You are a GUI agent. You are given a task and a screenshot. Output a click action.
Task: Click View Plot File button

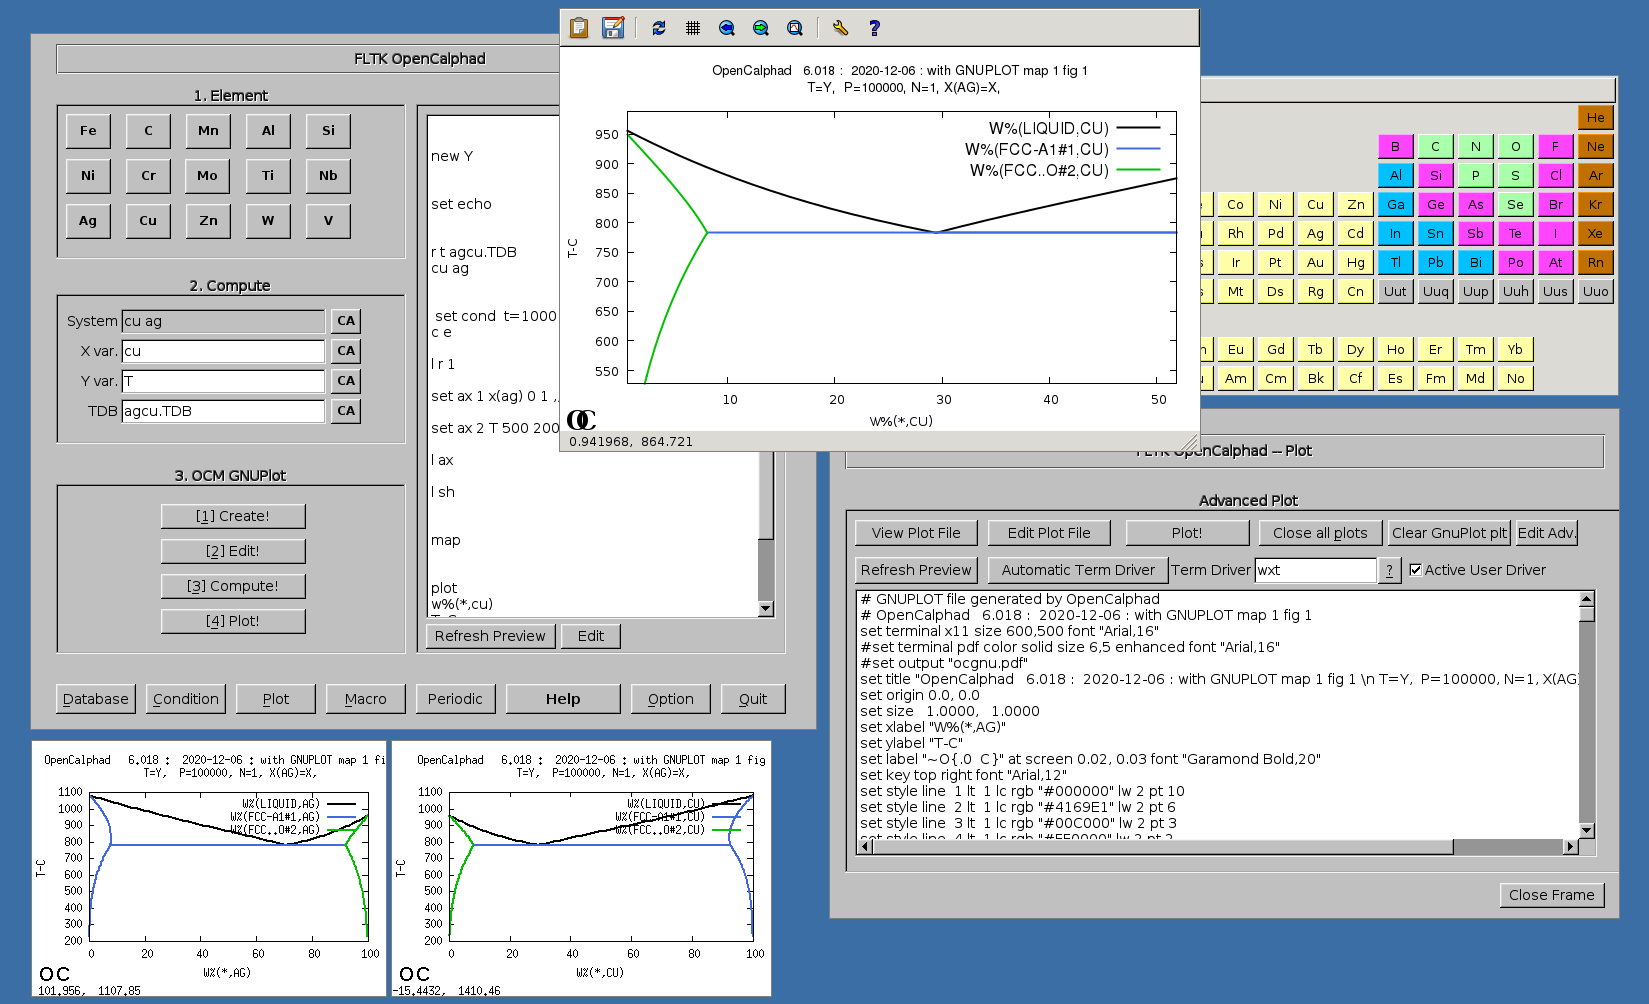click(x=916, y=533)
